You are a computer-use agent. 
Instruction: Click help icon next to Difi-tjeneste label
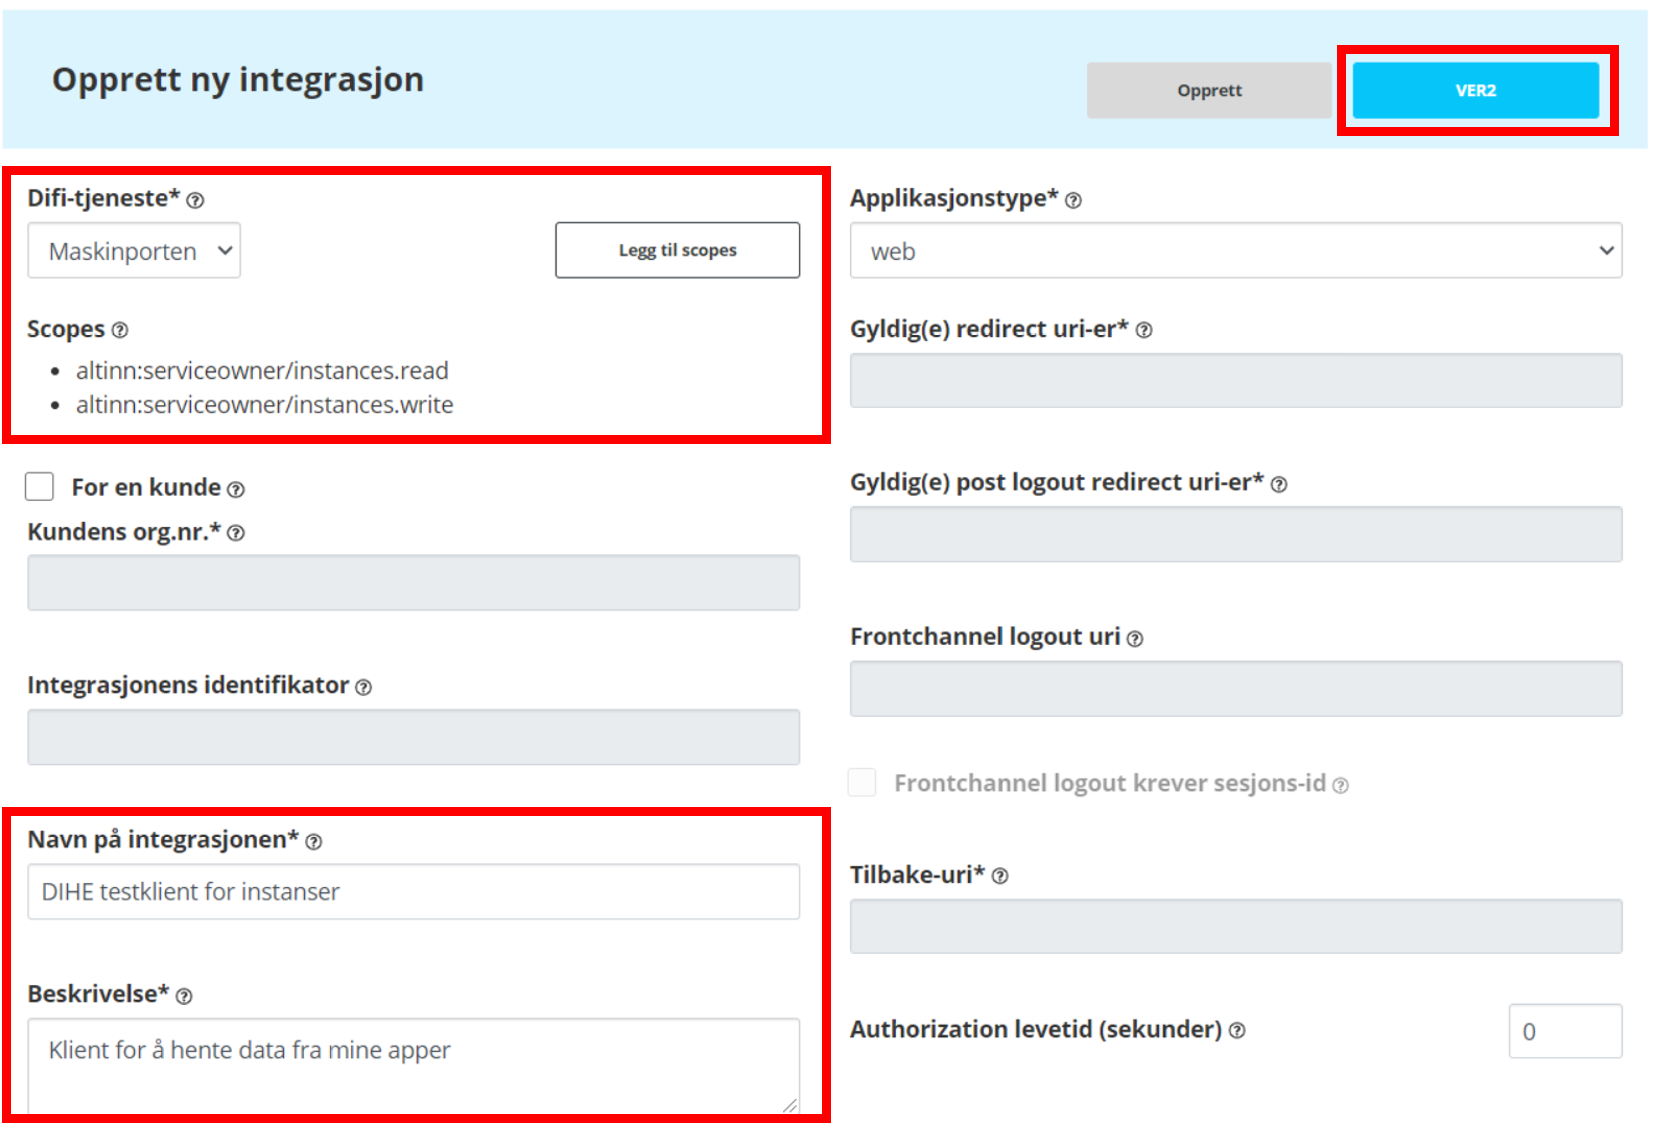[196, 200]
